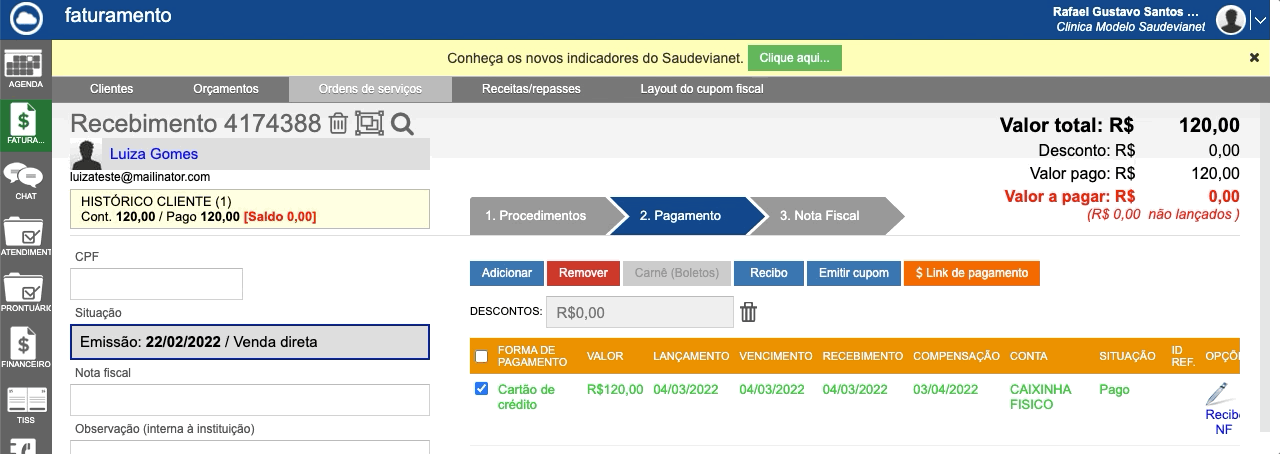Image resolution: width=1280 pixels, height=454 pixels.
Task: Click the pencil edit icon in payment row
Action: (x=1217, y=393)
